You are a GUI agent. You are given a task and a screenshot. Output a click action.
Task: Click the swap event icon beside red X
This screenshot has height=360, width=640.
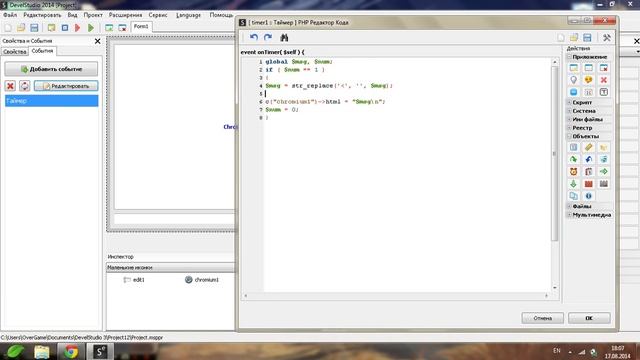[24, 86]
